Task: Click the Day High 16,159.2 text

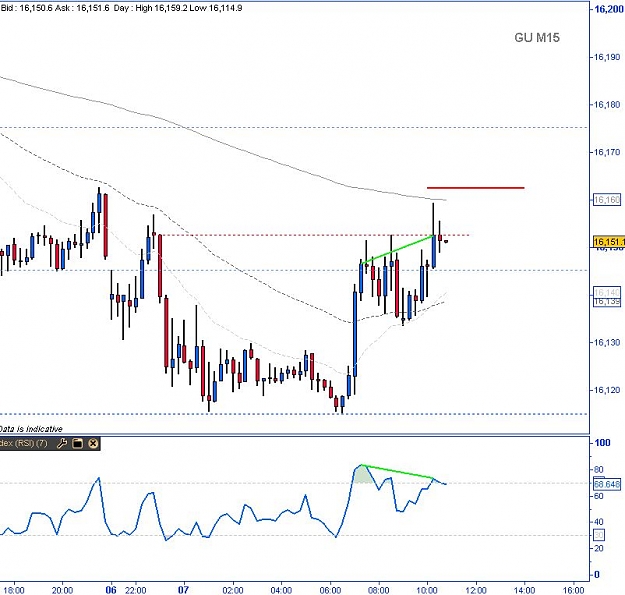Action: click(x=151, y=8)
